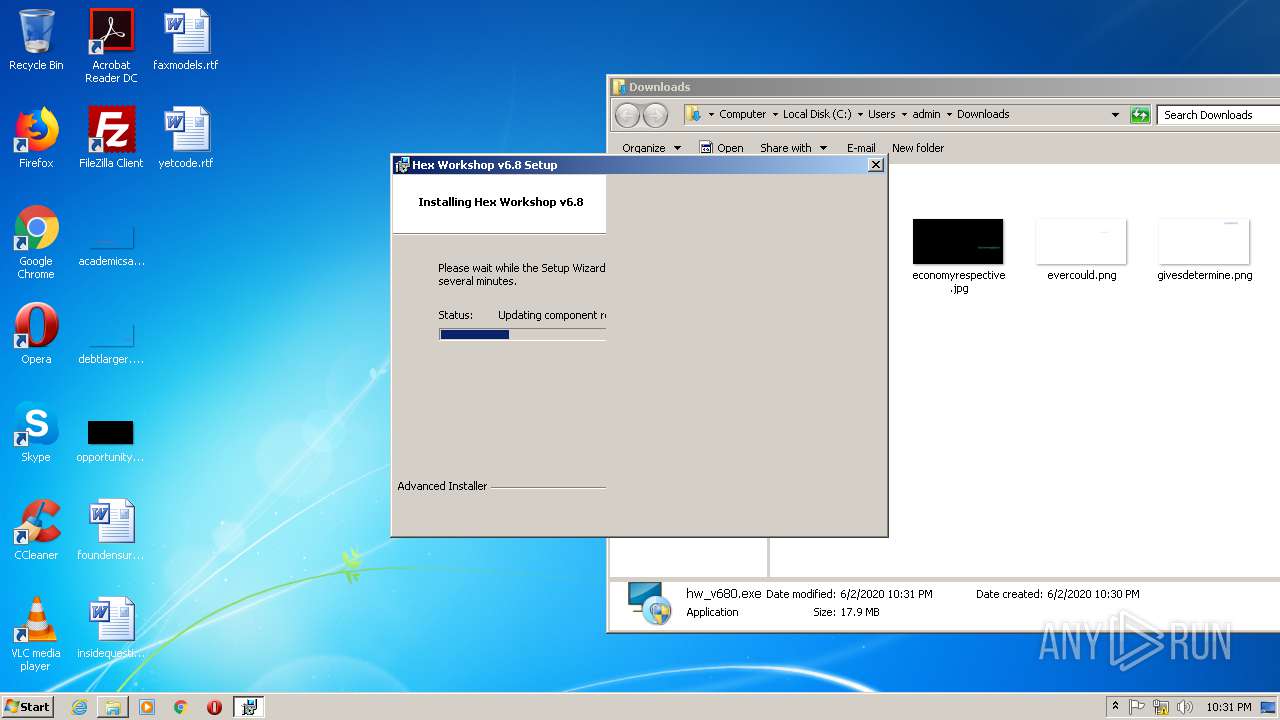Click the network tray icon

1161,707
